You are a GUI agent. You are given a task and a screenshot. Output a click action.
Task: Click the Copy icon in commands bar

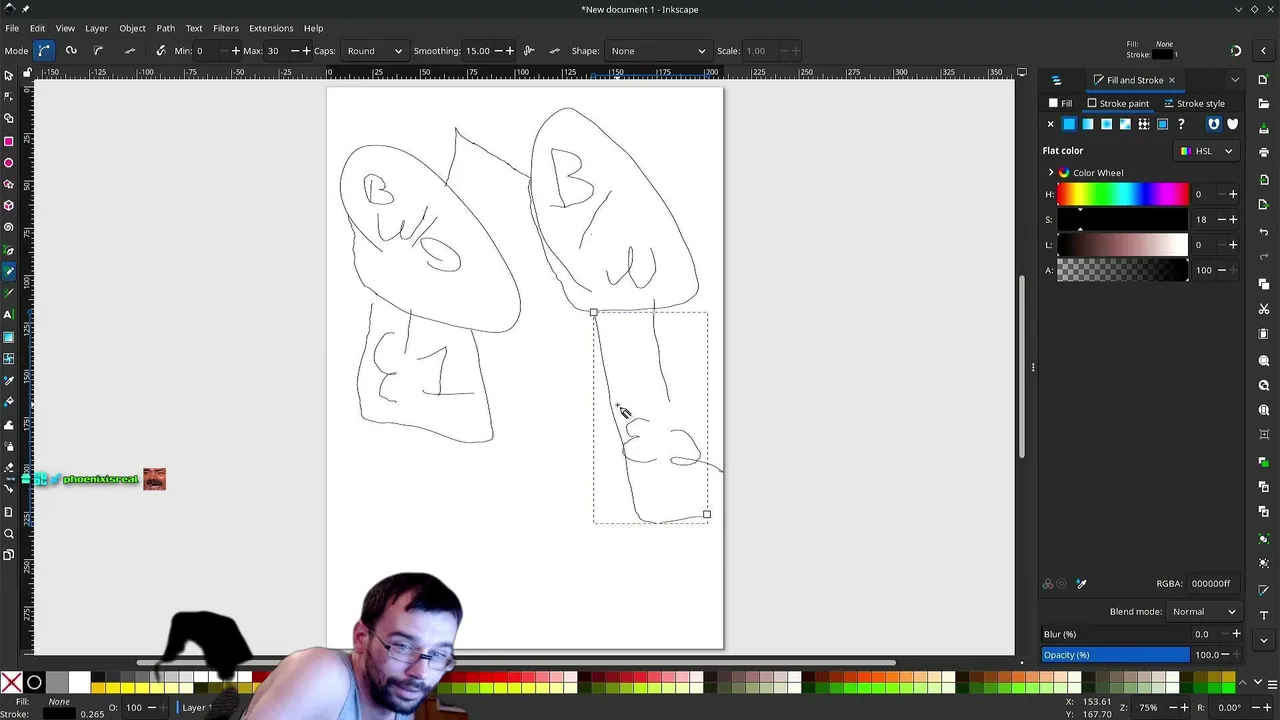[x=1264, y=284]
